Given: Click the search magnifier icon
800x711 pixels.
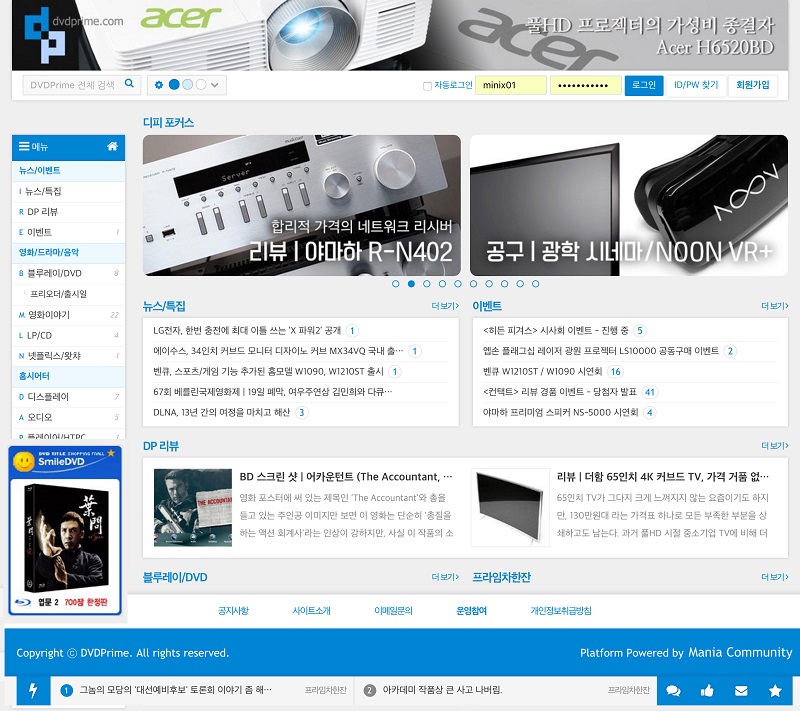Looking at the screenshot, I should click(x=129, y=84).
